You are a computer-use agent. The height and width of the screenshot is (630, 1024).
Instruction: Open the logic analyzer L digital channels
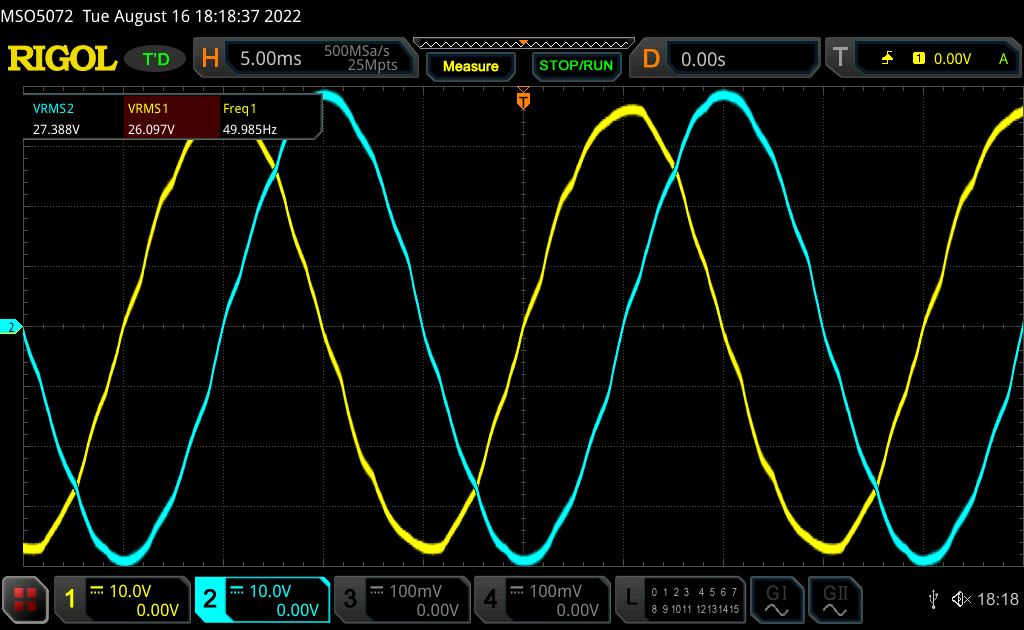pos(681,599)
